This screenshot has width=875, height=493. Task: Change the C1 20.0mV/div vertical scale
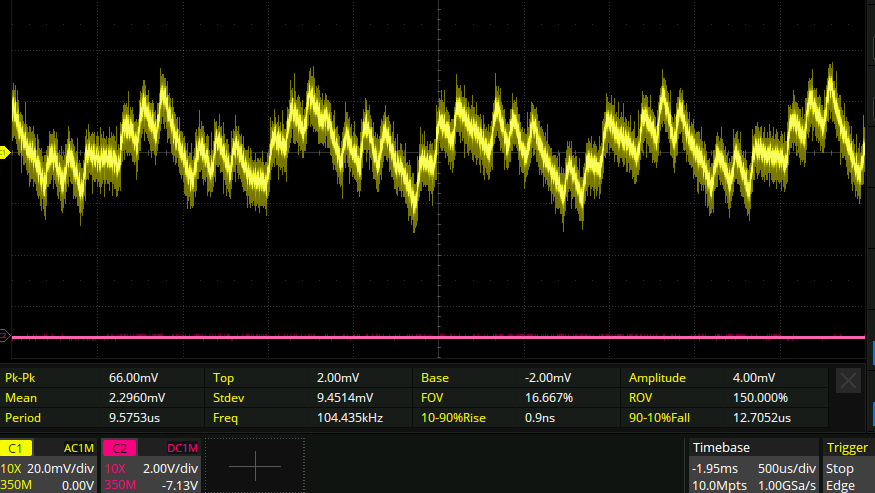59,468
